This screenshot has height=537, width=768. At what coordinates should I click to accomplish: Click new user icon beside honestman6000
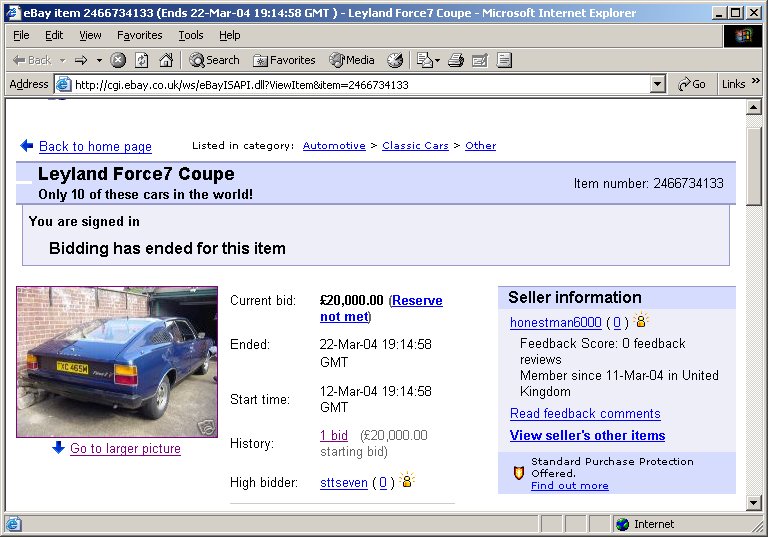pos(641,320)
